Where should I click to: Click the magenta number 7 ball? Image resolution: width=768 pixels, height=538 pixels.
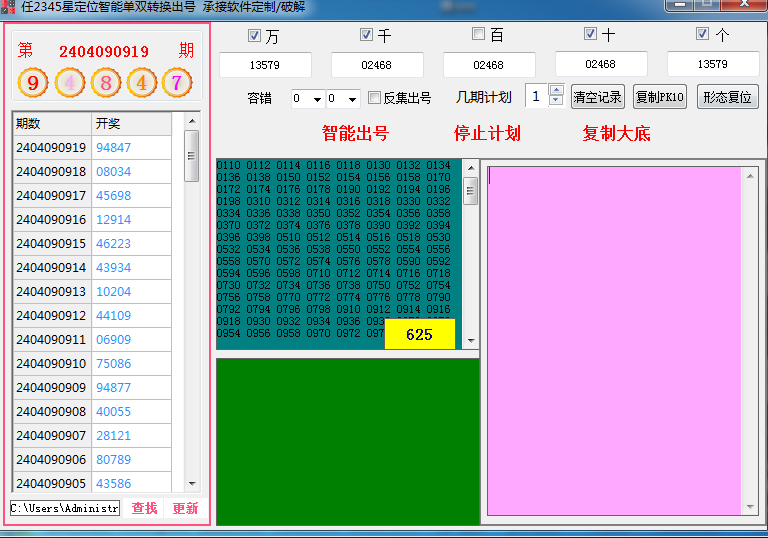[x=177, y=82]
